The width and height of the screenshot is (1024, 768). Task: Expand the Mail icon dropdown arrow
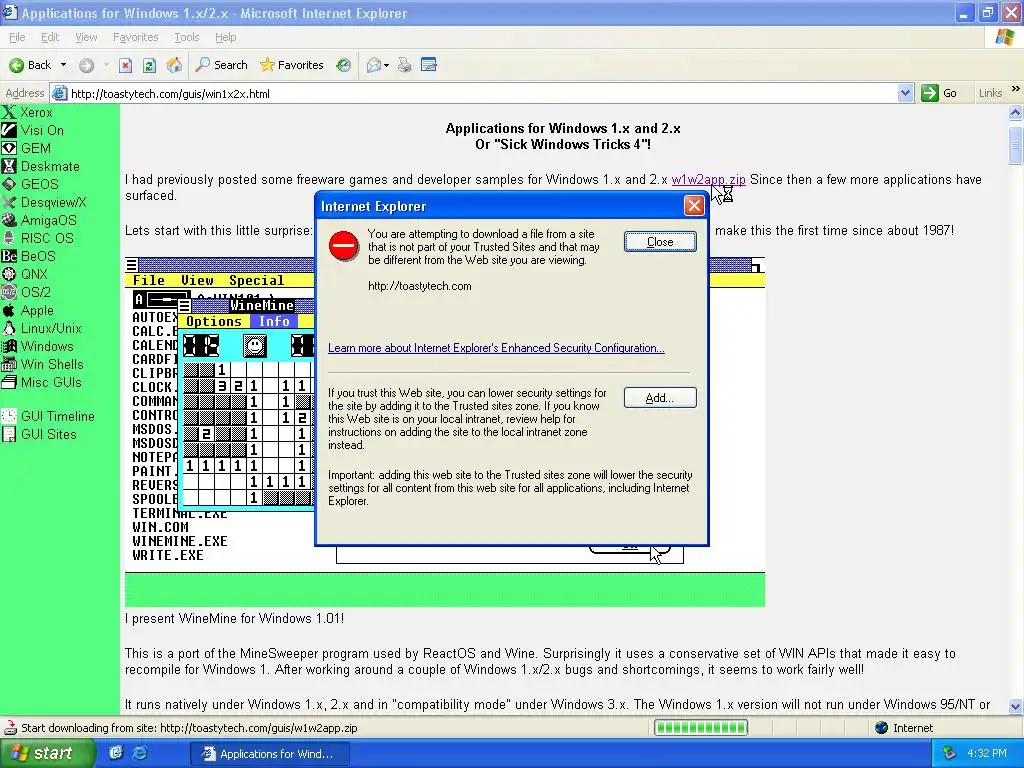tap(387, 65)
